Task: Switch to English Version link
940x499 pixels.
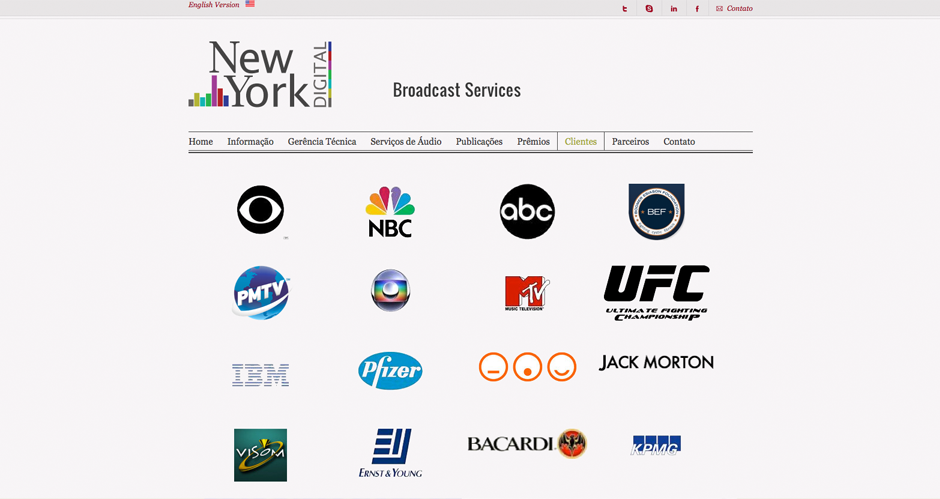Action: click(213, 5)
